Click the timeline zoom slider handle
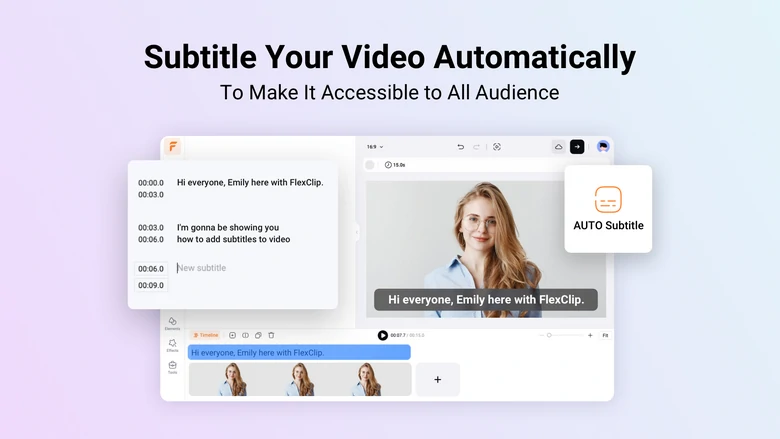This screenshot has width=780, height=439. point(549,335)
